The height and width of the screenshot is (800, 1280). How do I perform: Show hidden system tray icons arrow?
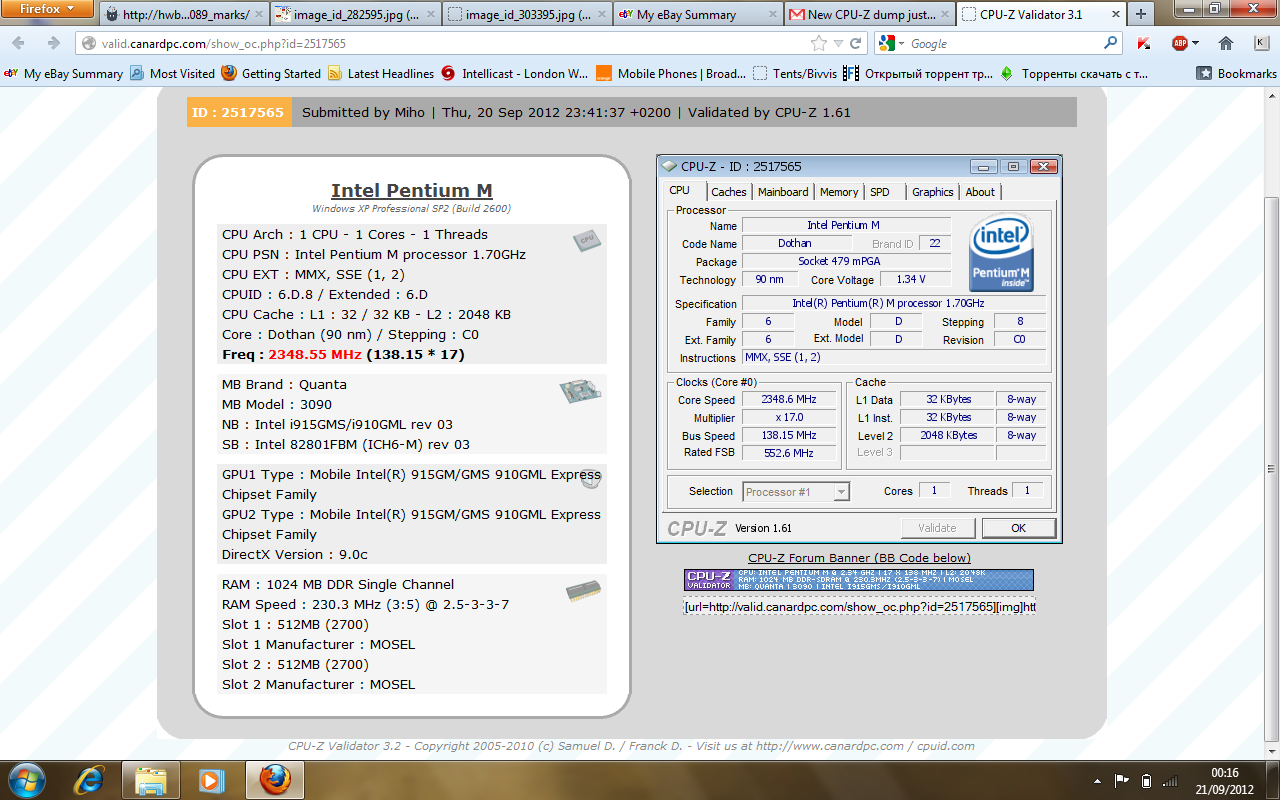pos(1099,780)
